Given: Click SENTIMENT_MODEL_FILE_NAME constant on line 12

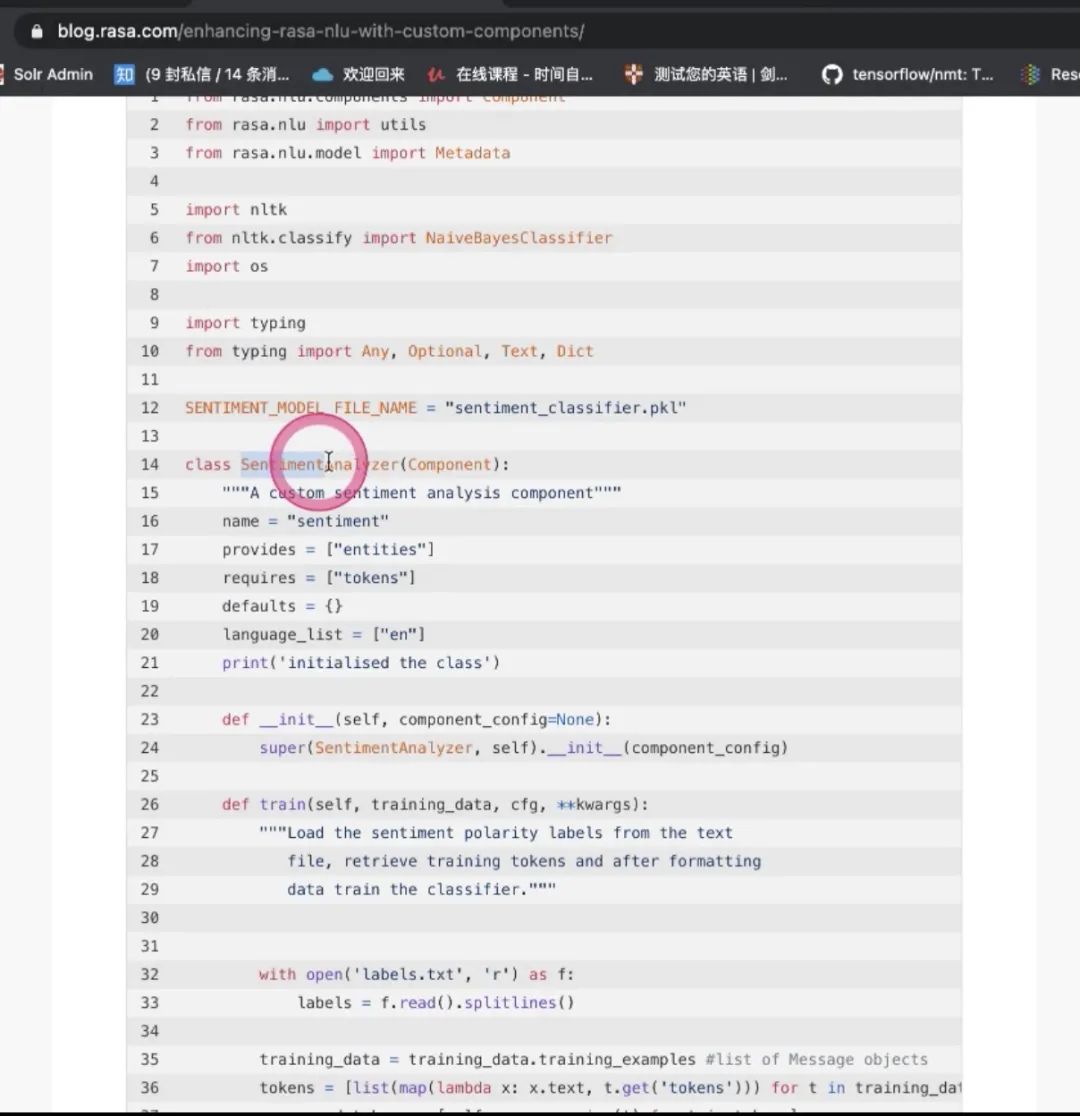Looking at the screenshot, I should 300,408.
